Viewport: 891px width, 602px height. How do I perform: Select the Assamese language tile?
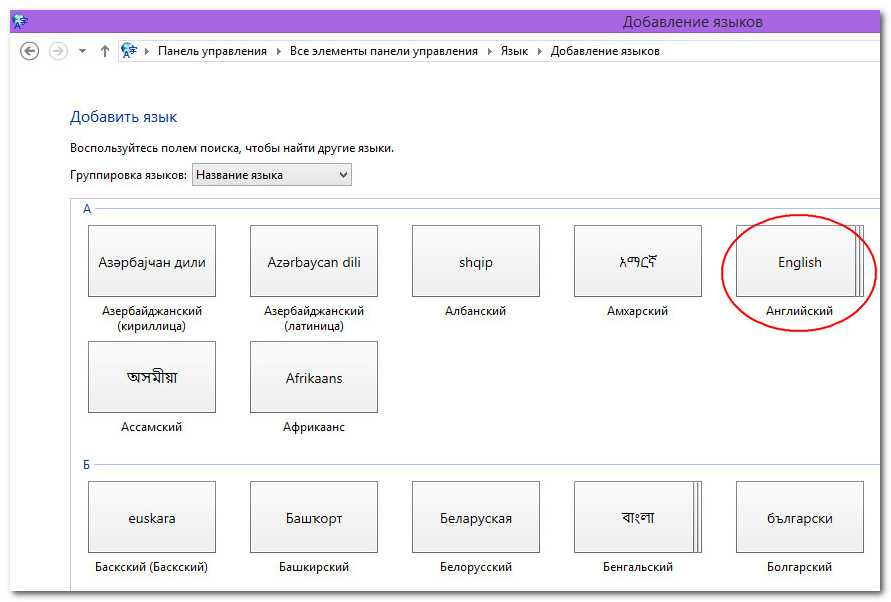[x=152, y=378]
